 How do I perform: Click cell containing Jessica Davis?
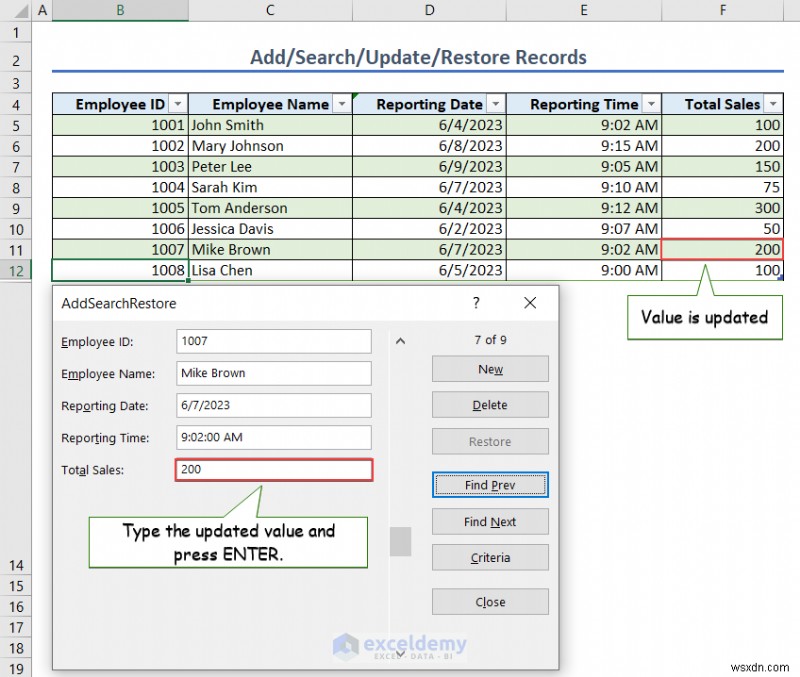(270, 229)
